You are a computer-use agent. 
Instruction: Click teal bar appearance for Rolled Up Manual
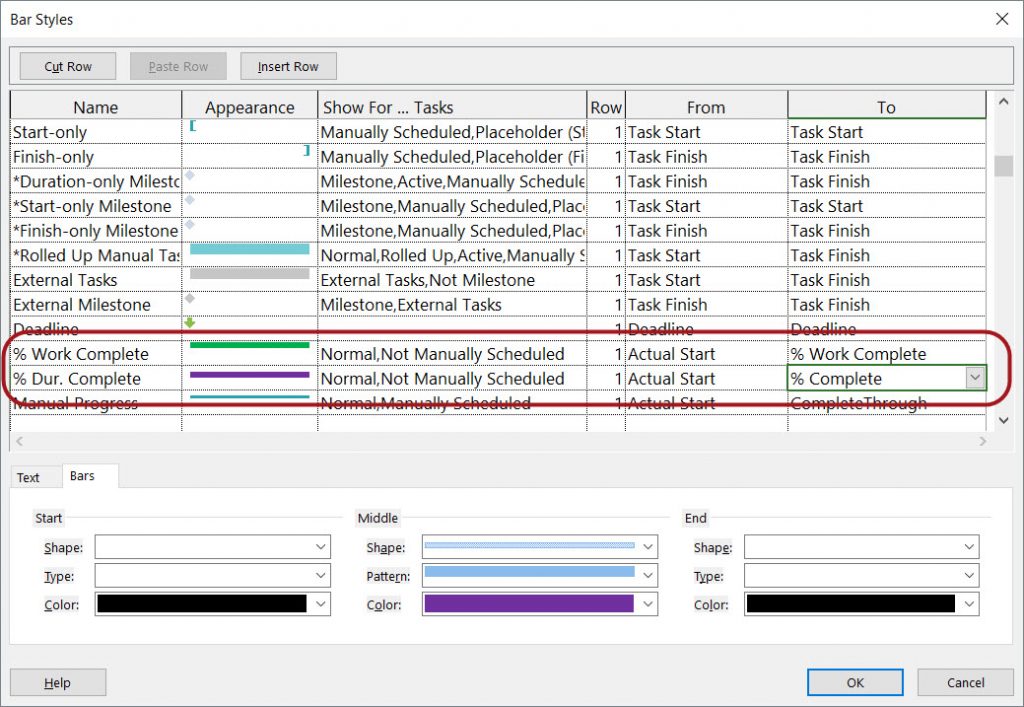click(249, 249)
